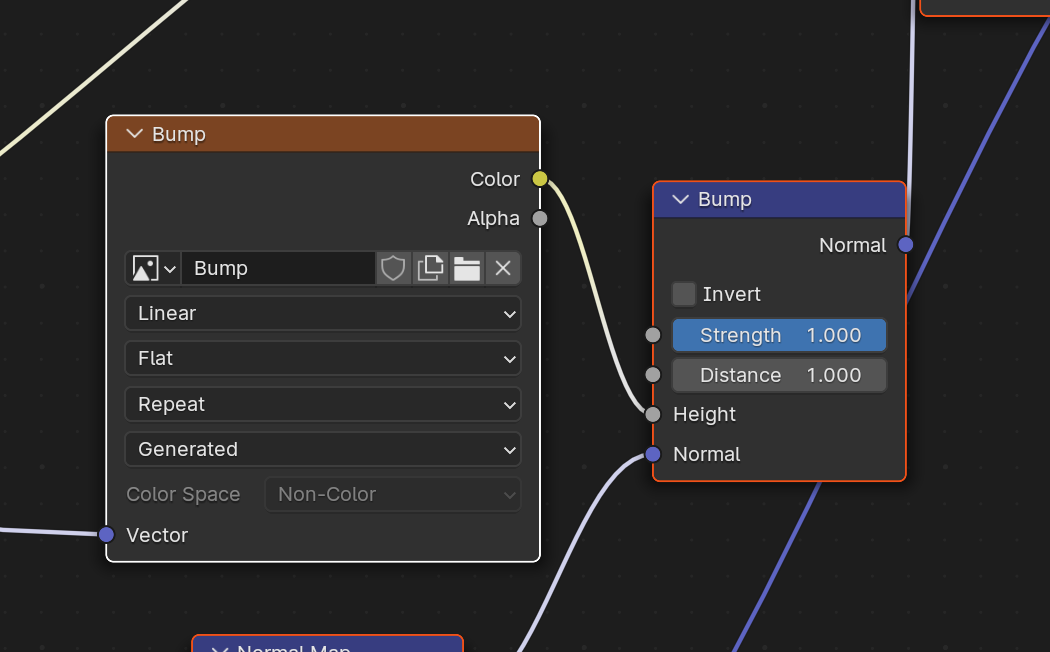Select the brown Bump image node header
This screenshot has height=652, width=1050.
[x=323, y=134]
